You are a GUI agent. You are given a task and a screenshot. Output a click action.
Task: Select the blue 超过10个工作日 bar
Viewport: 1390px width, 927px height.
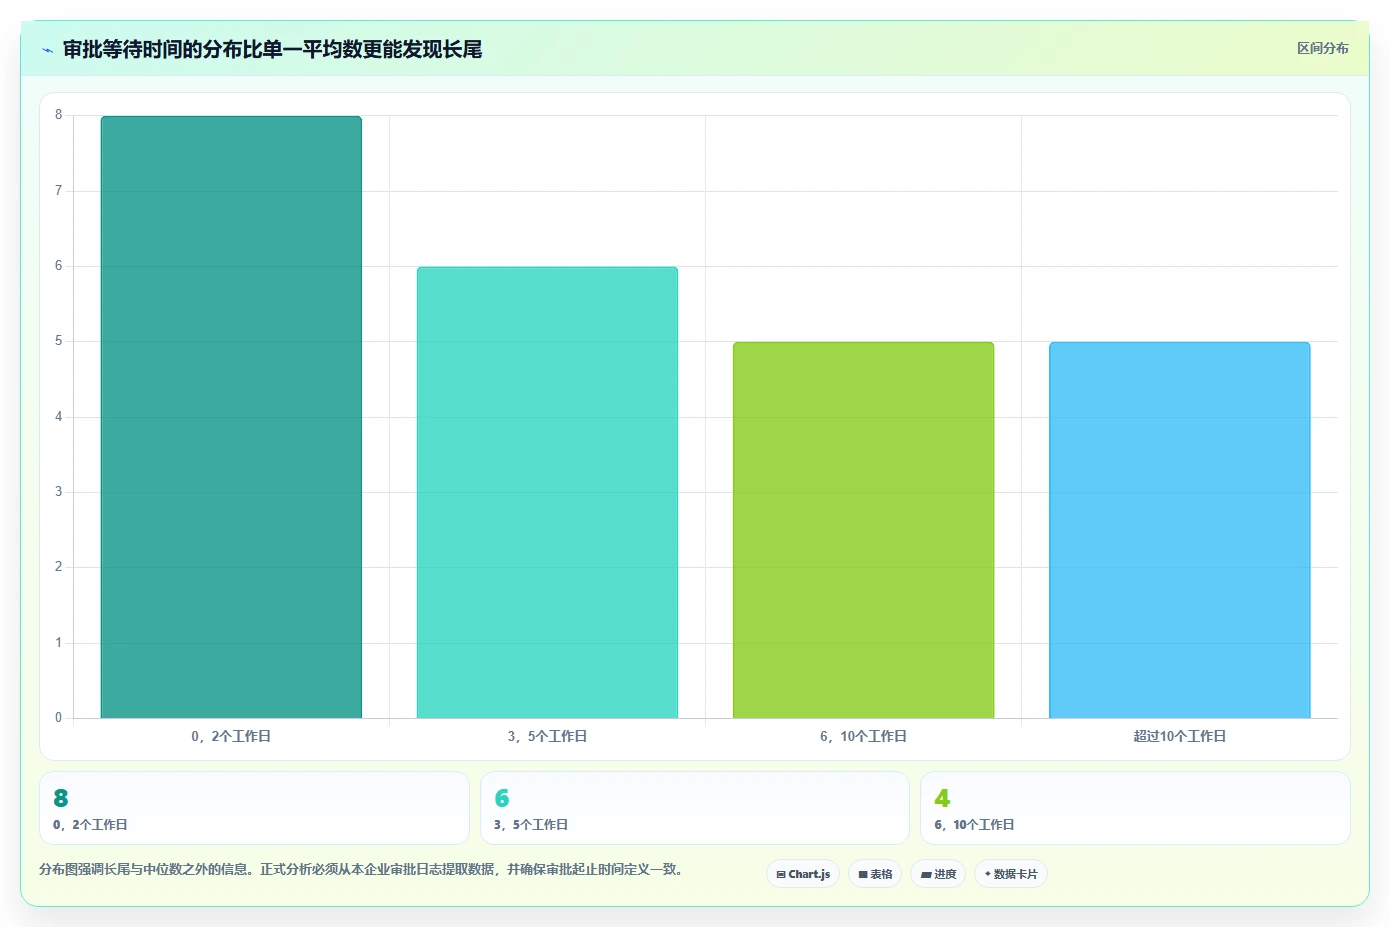click(x=1179, y=530)
